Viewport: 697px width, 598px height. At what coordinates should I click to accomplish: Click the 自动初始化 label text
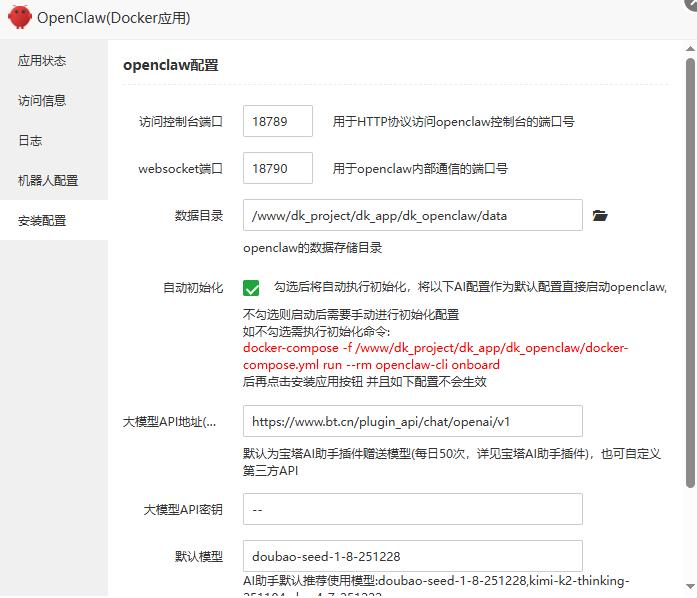(193, 288)
